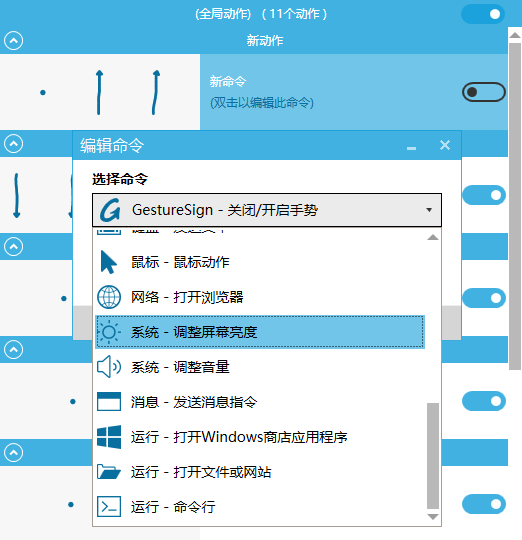The height and width of the screenshot is (540, 522).
Task: Click the Windows logo icon for 商店应用程序
Action: (109, 437)
